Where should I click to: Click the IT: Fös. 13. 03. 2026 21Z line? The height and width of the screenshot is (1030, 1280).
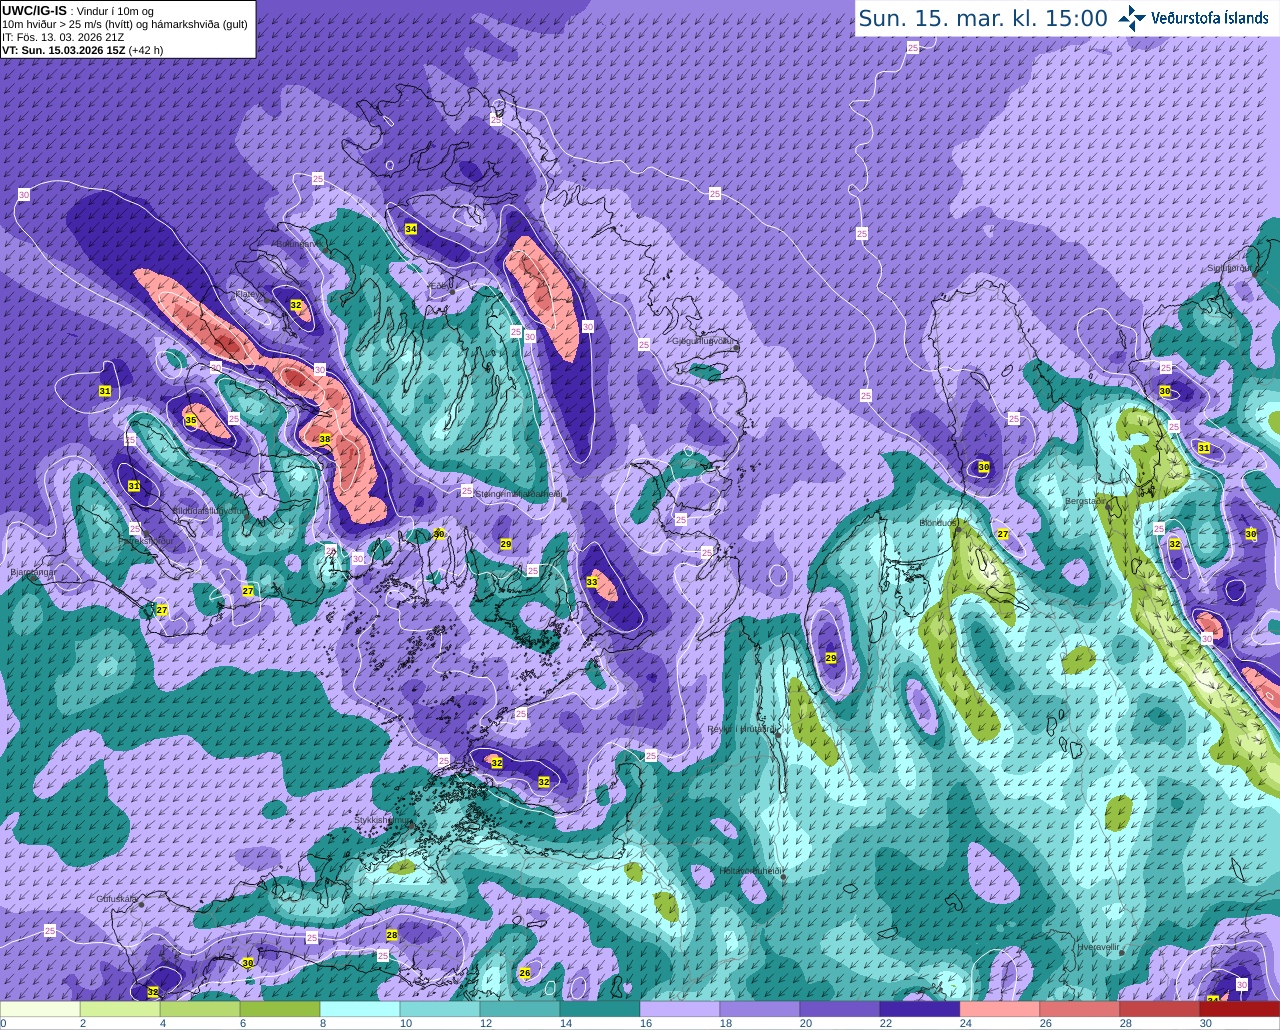(63, 37)
